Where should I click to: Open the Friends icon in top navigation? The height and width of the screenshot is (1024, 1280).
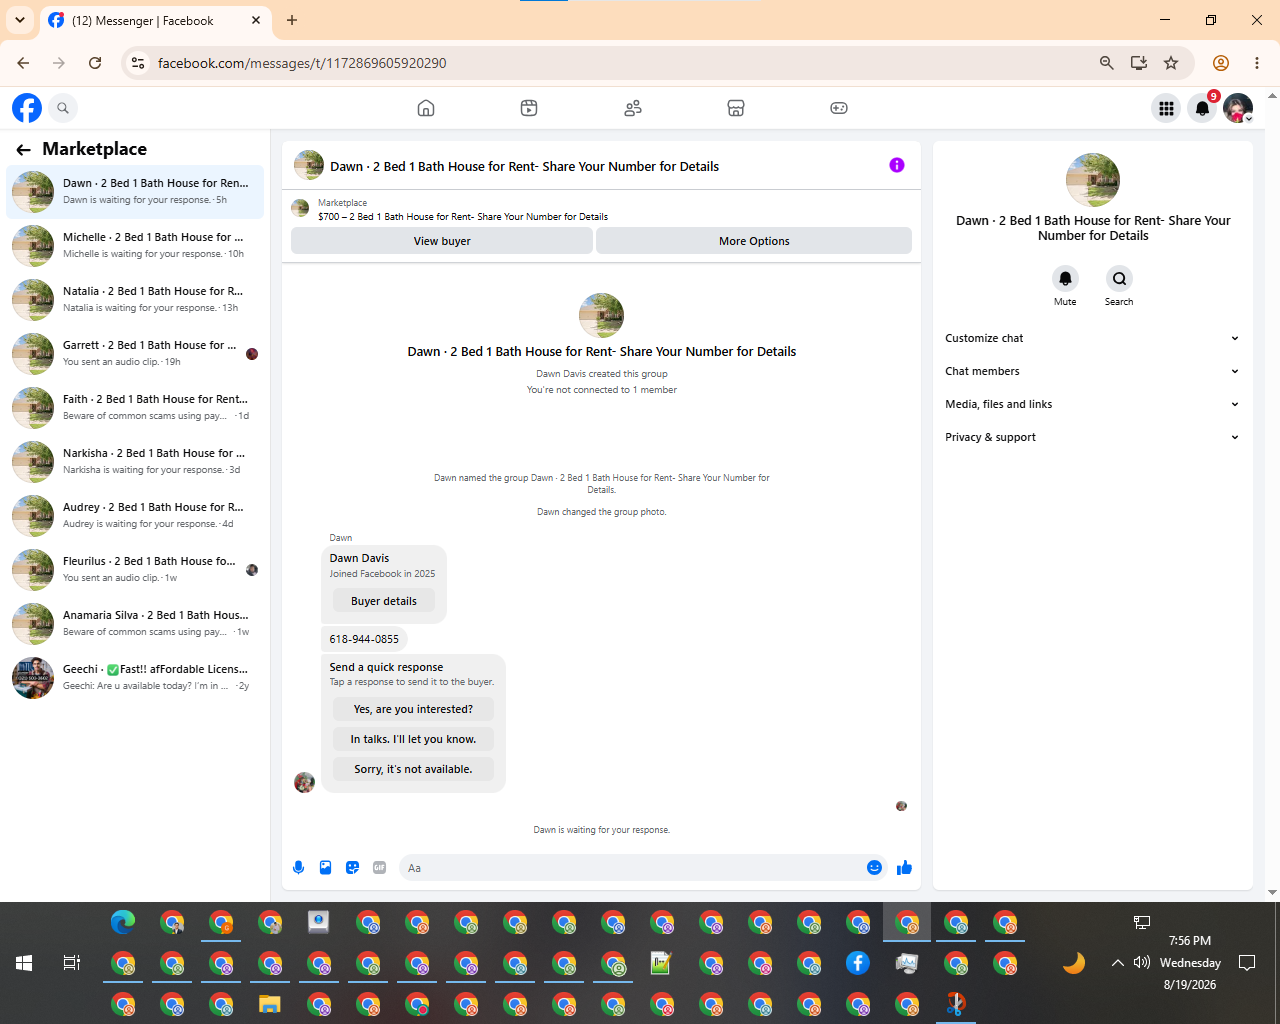coord(633,108)
